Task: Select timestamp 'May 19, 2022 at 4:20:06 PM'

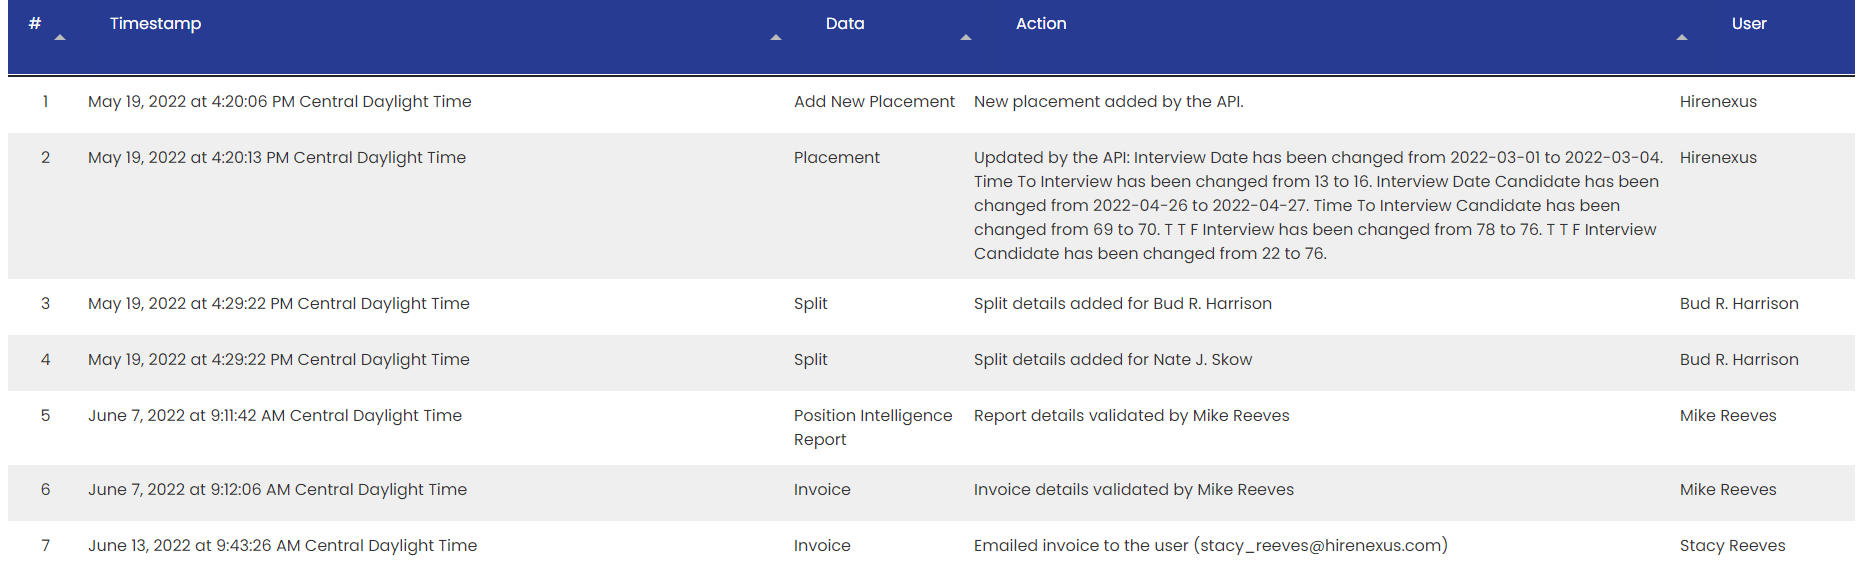Action: coord(280,101)
